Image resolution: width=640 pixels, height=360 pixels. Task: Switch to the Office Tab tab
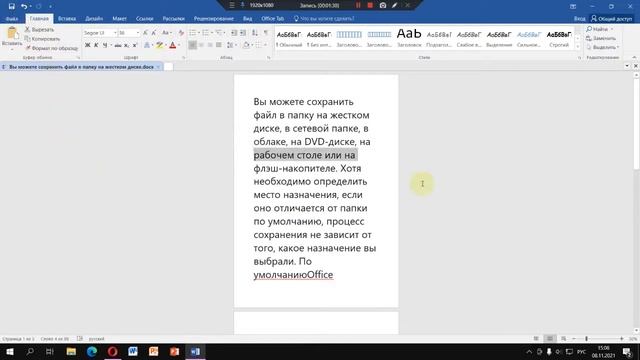(272, 19)
